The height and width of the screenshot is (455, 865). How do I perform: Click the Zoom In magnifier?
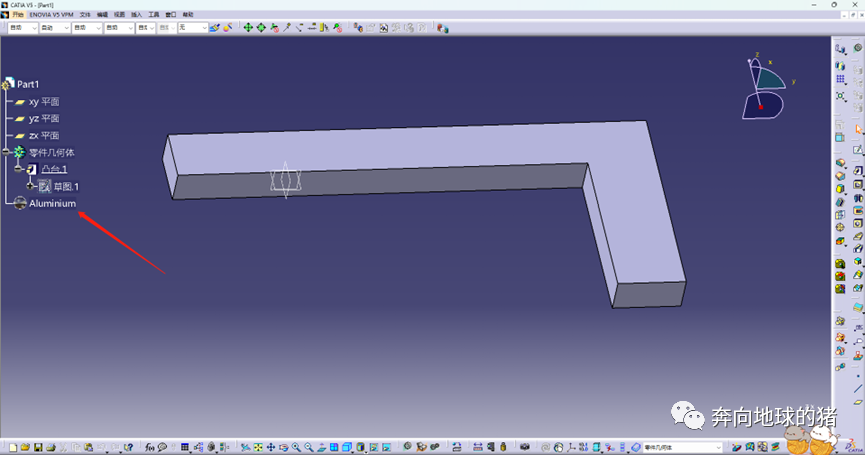tap(296, 447)
